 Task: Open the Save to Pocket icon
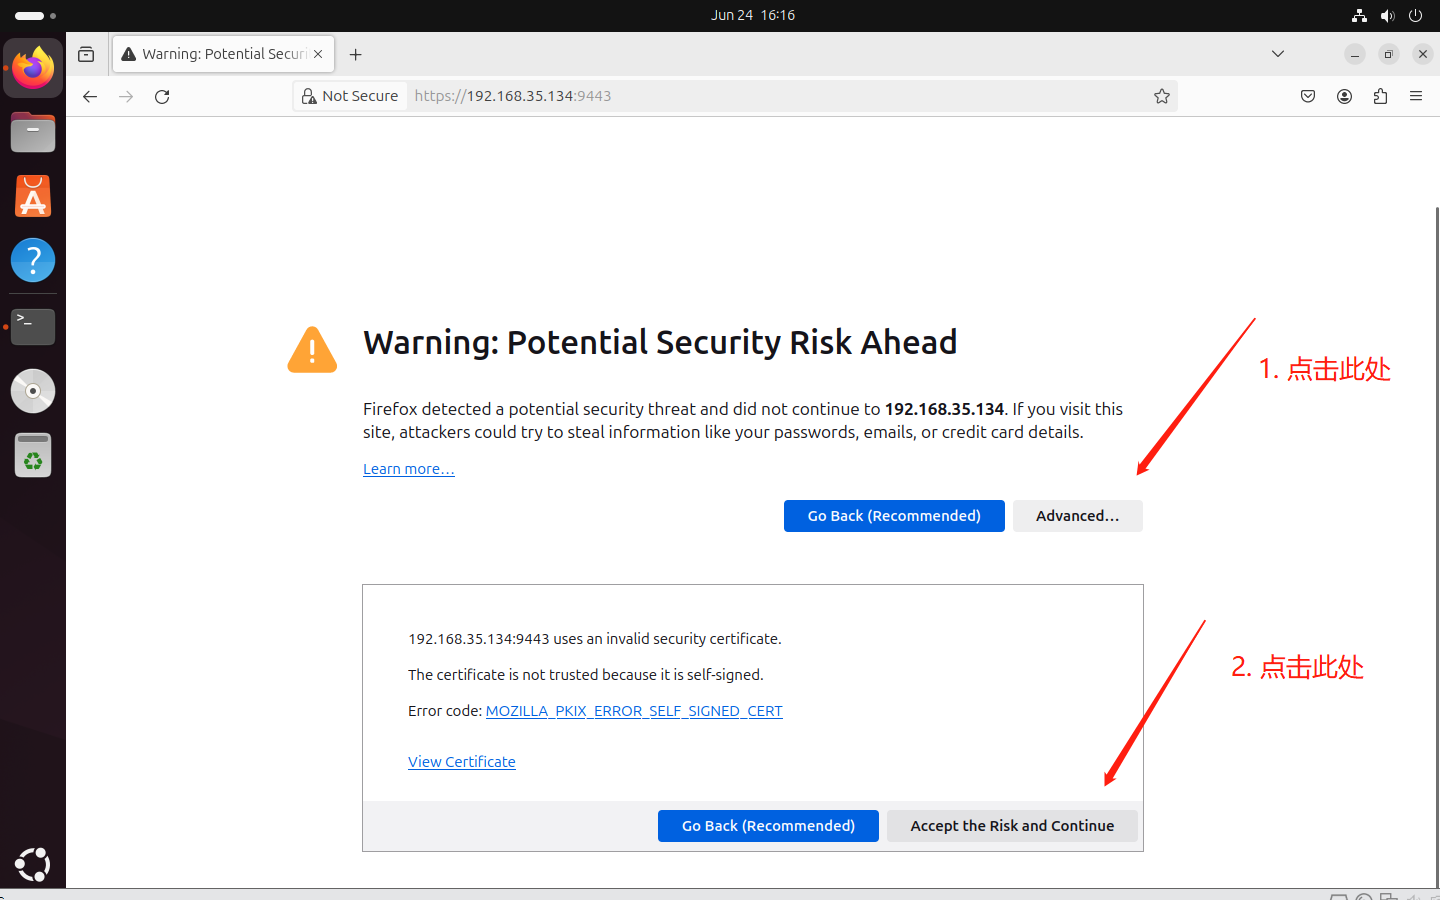1308,96
